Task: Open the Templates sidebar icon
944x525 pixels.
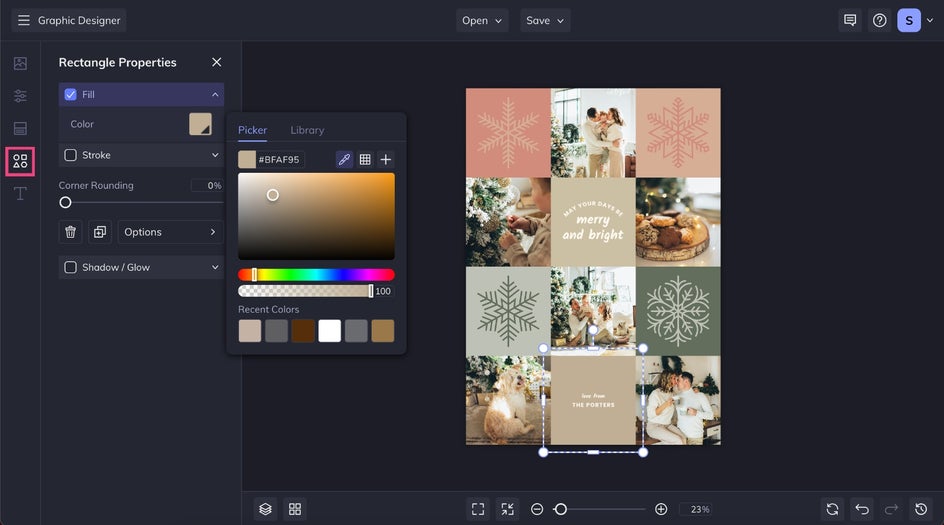Action: [x=20, y=128]
